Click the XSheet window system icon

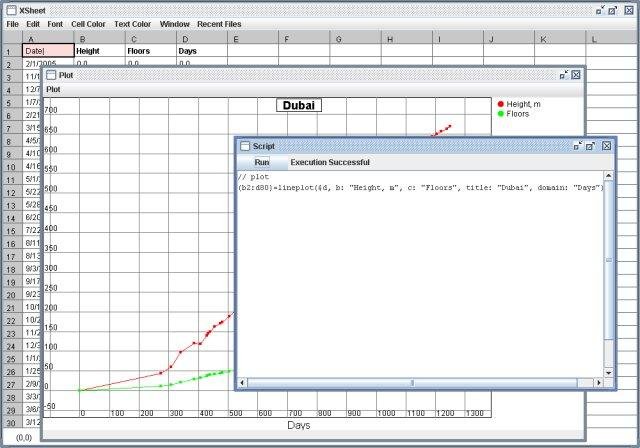pyautogui.click(x=11, y=10)
